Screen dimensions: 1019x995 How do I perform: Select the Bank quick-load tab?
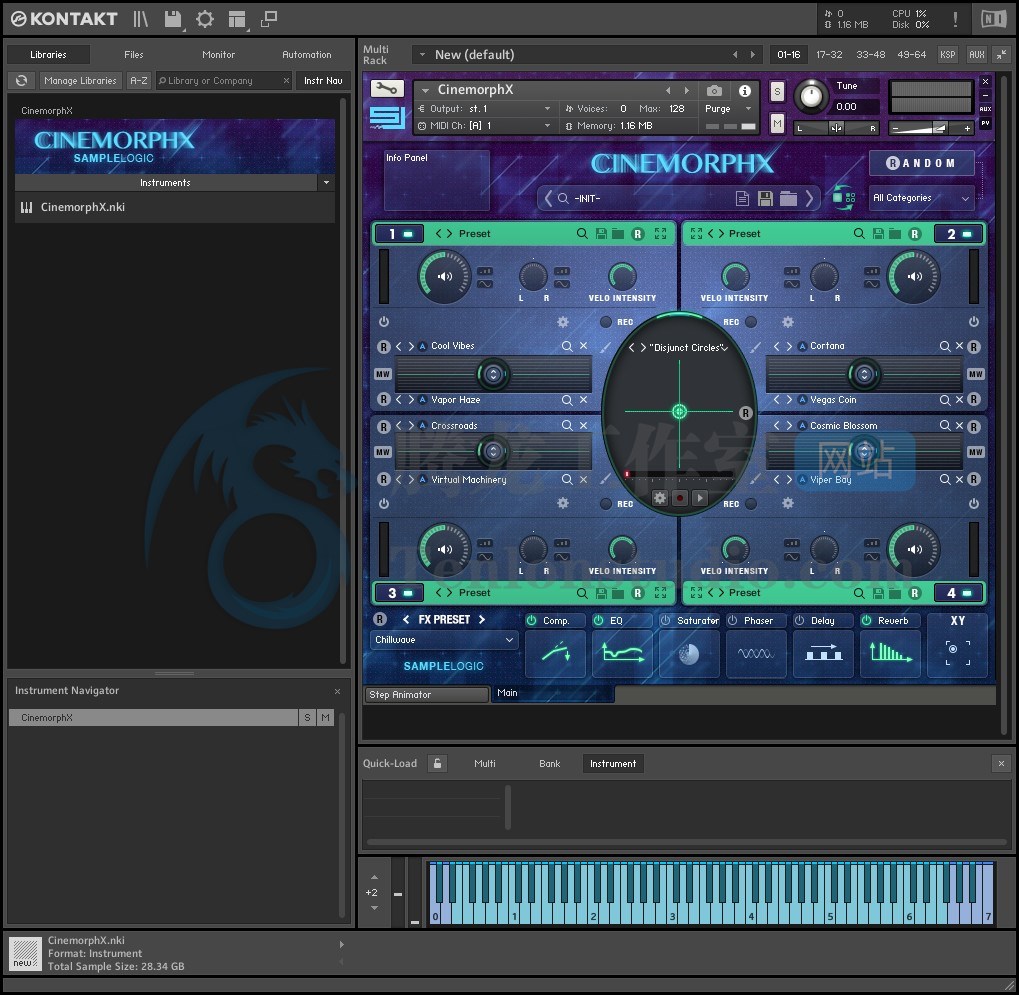pyautogui.click(x=550, y=764)
